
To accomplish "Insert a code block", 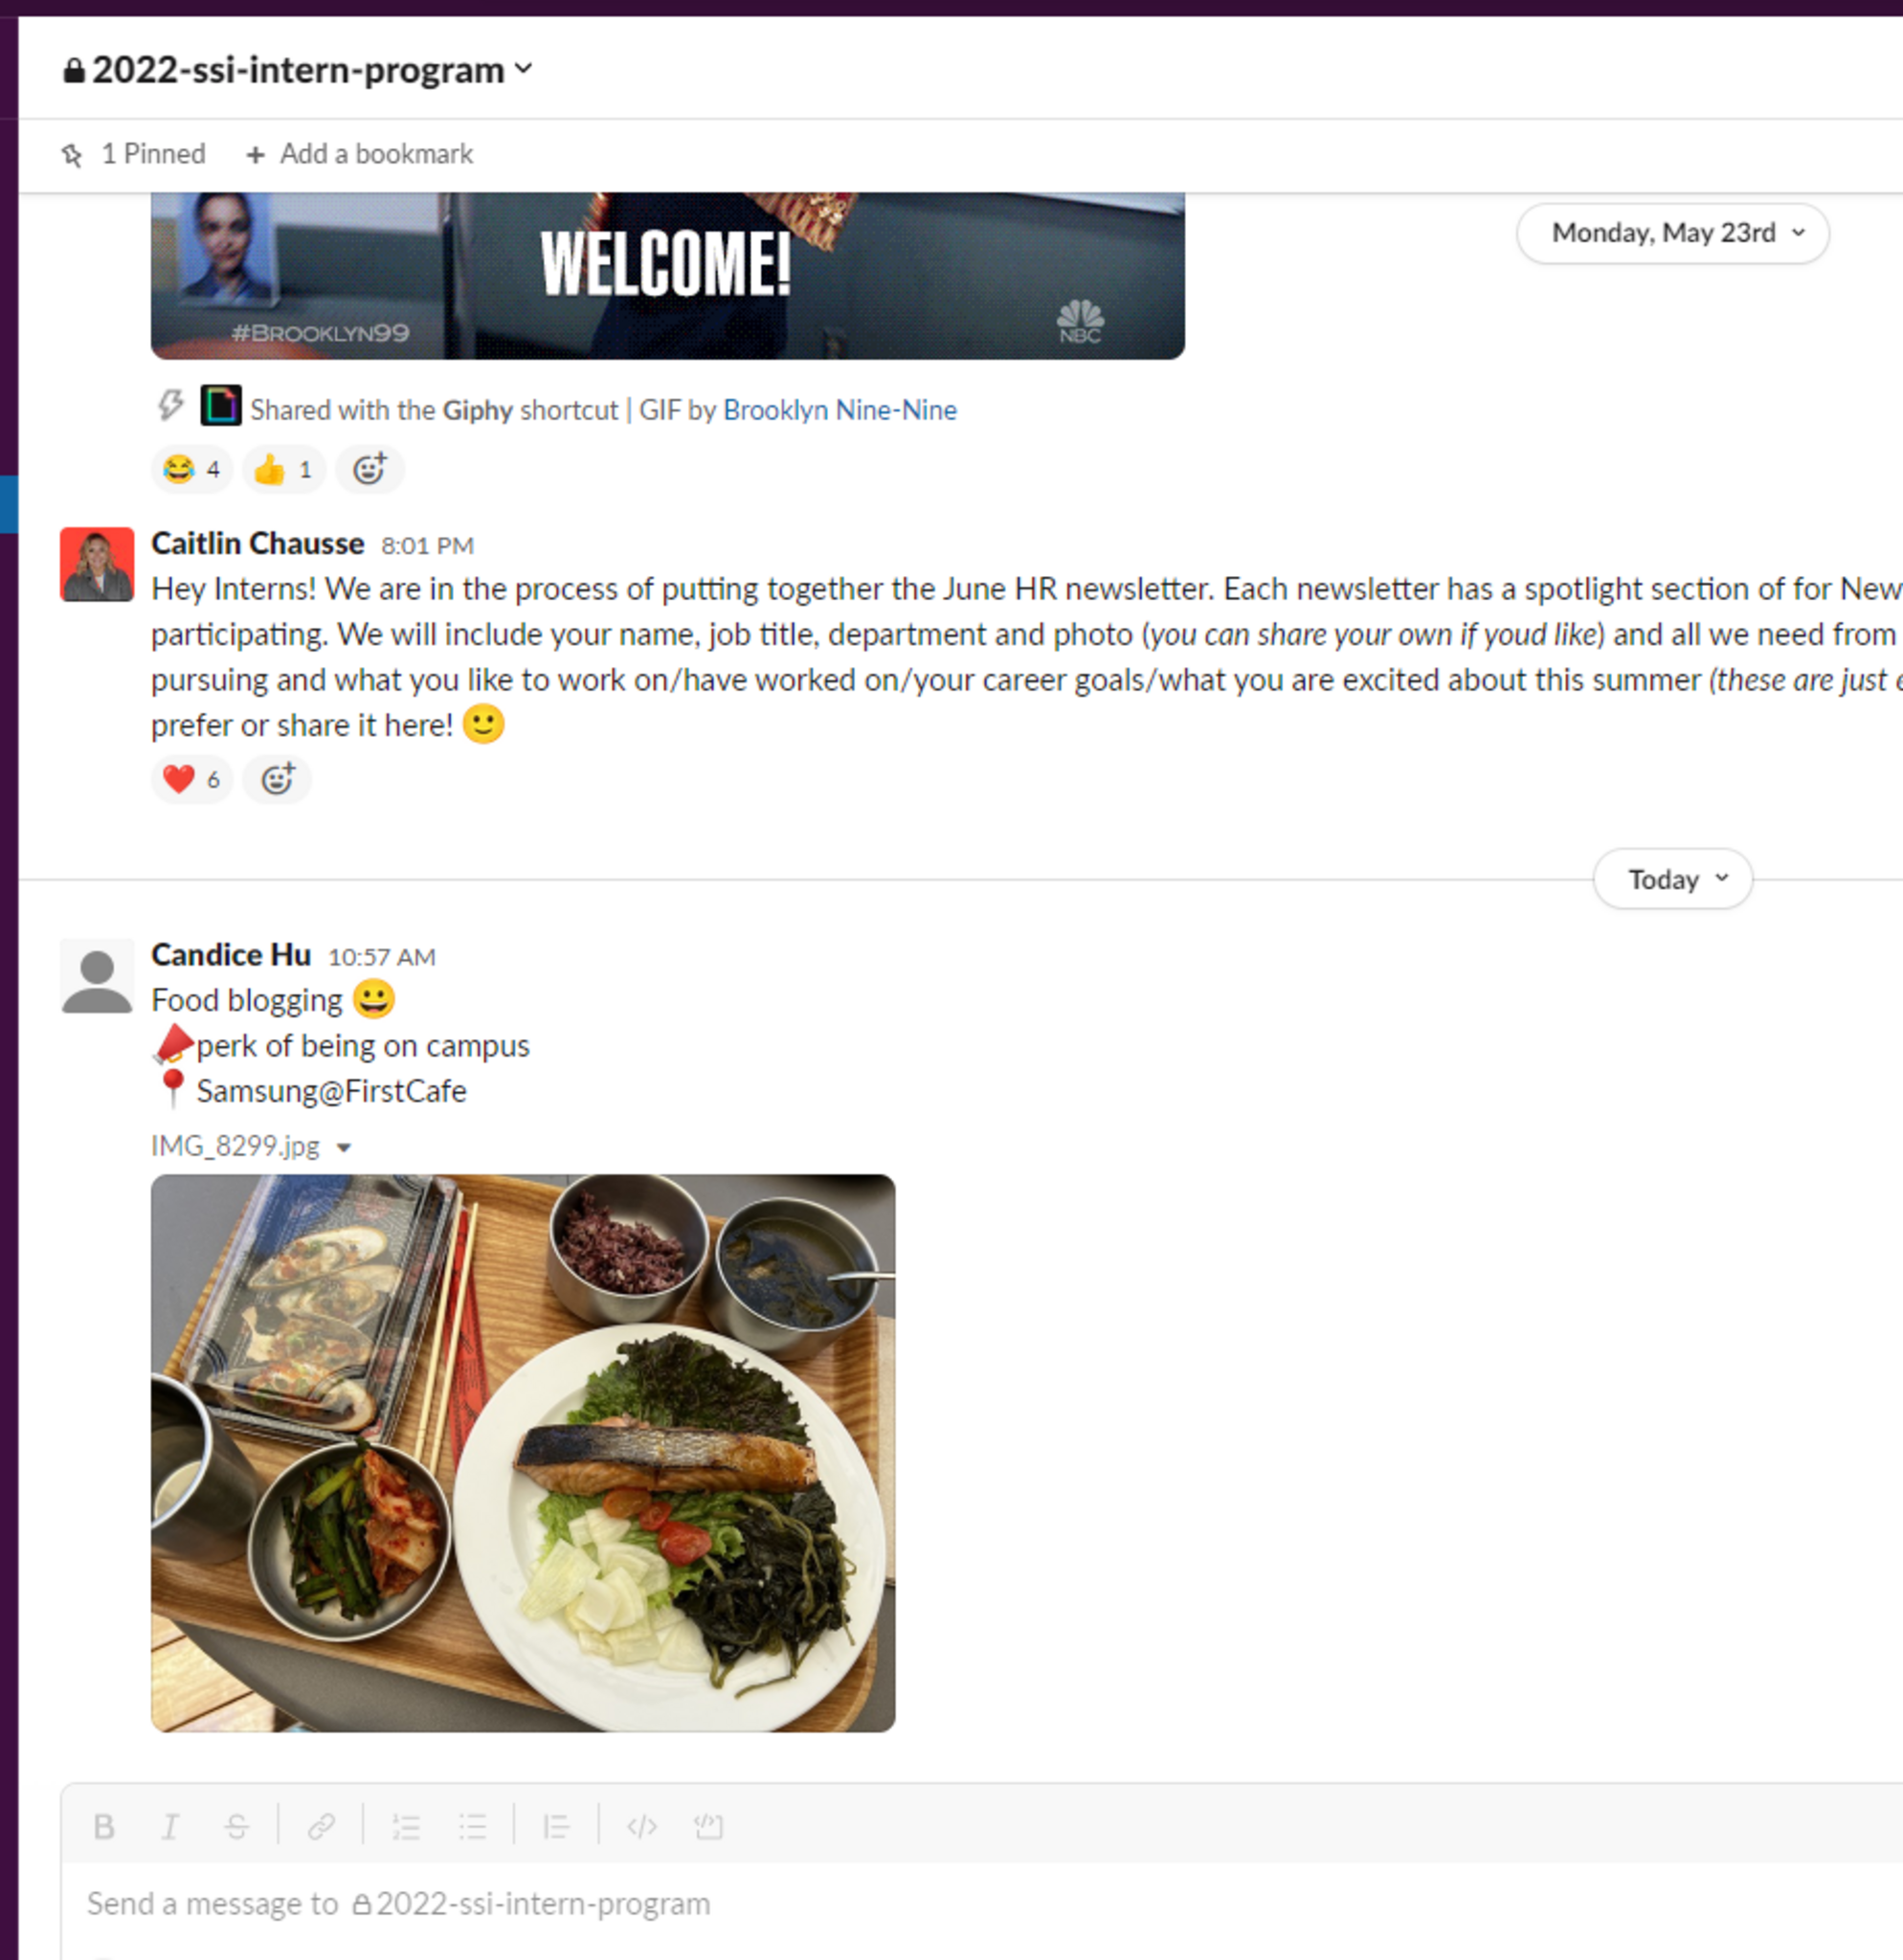I will click(708, 1827).
